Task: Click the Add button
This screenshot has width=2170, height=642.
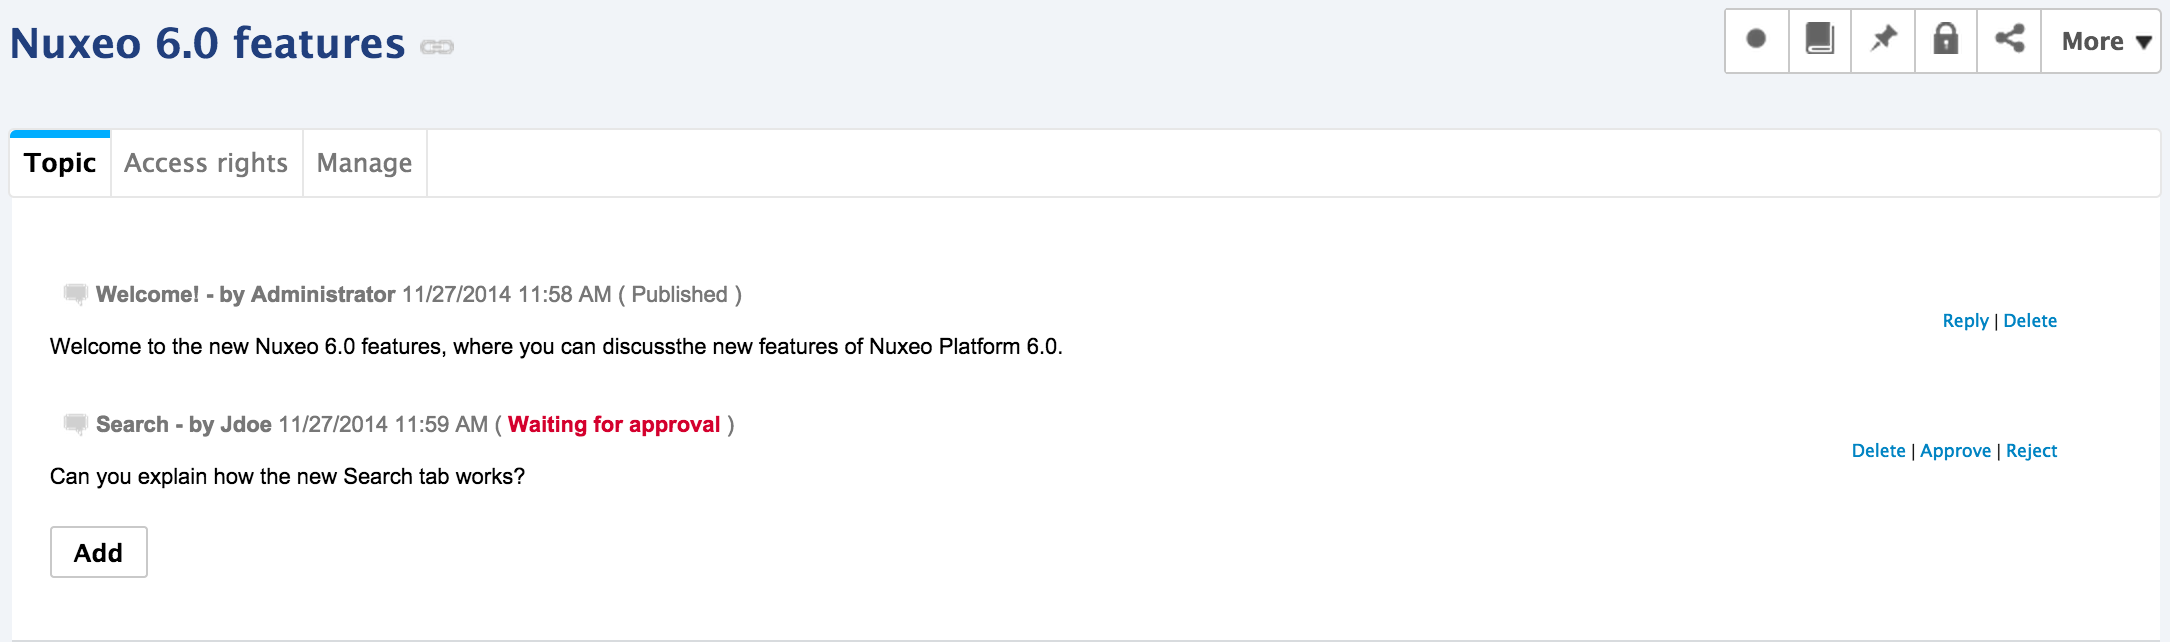Action: (99, 552)
